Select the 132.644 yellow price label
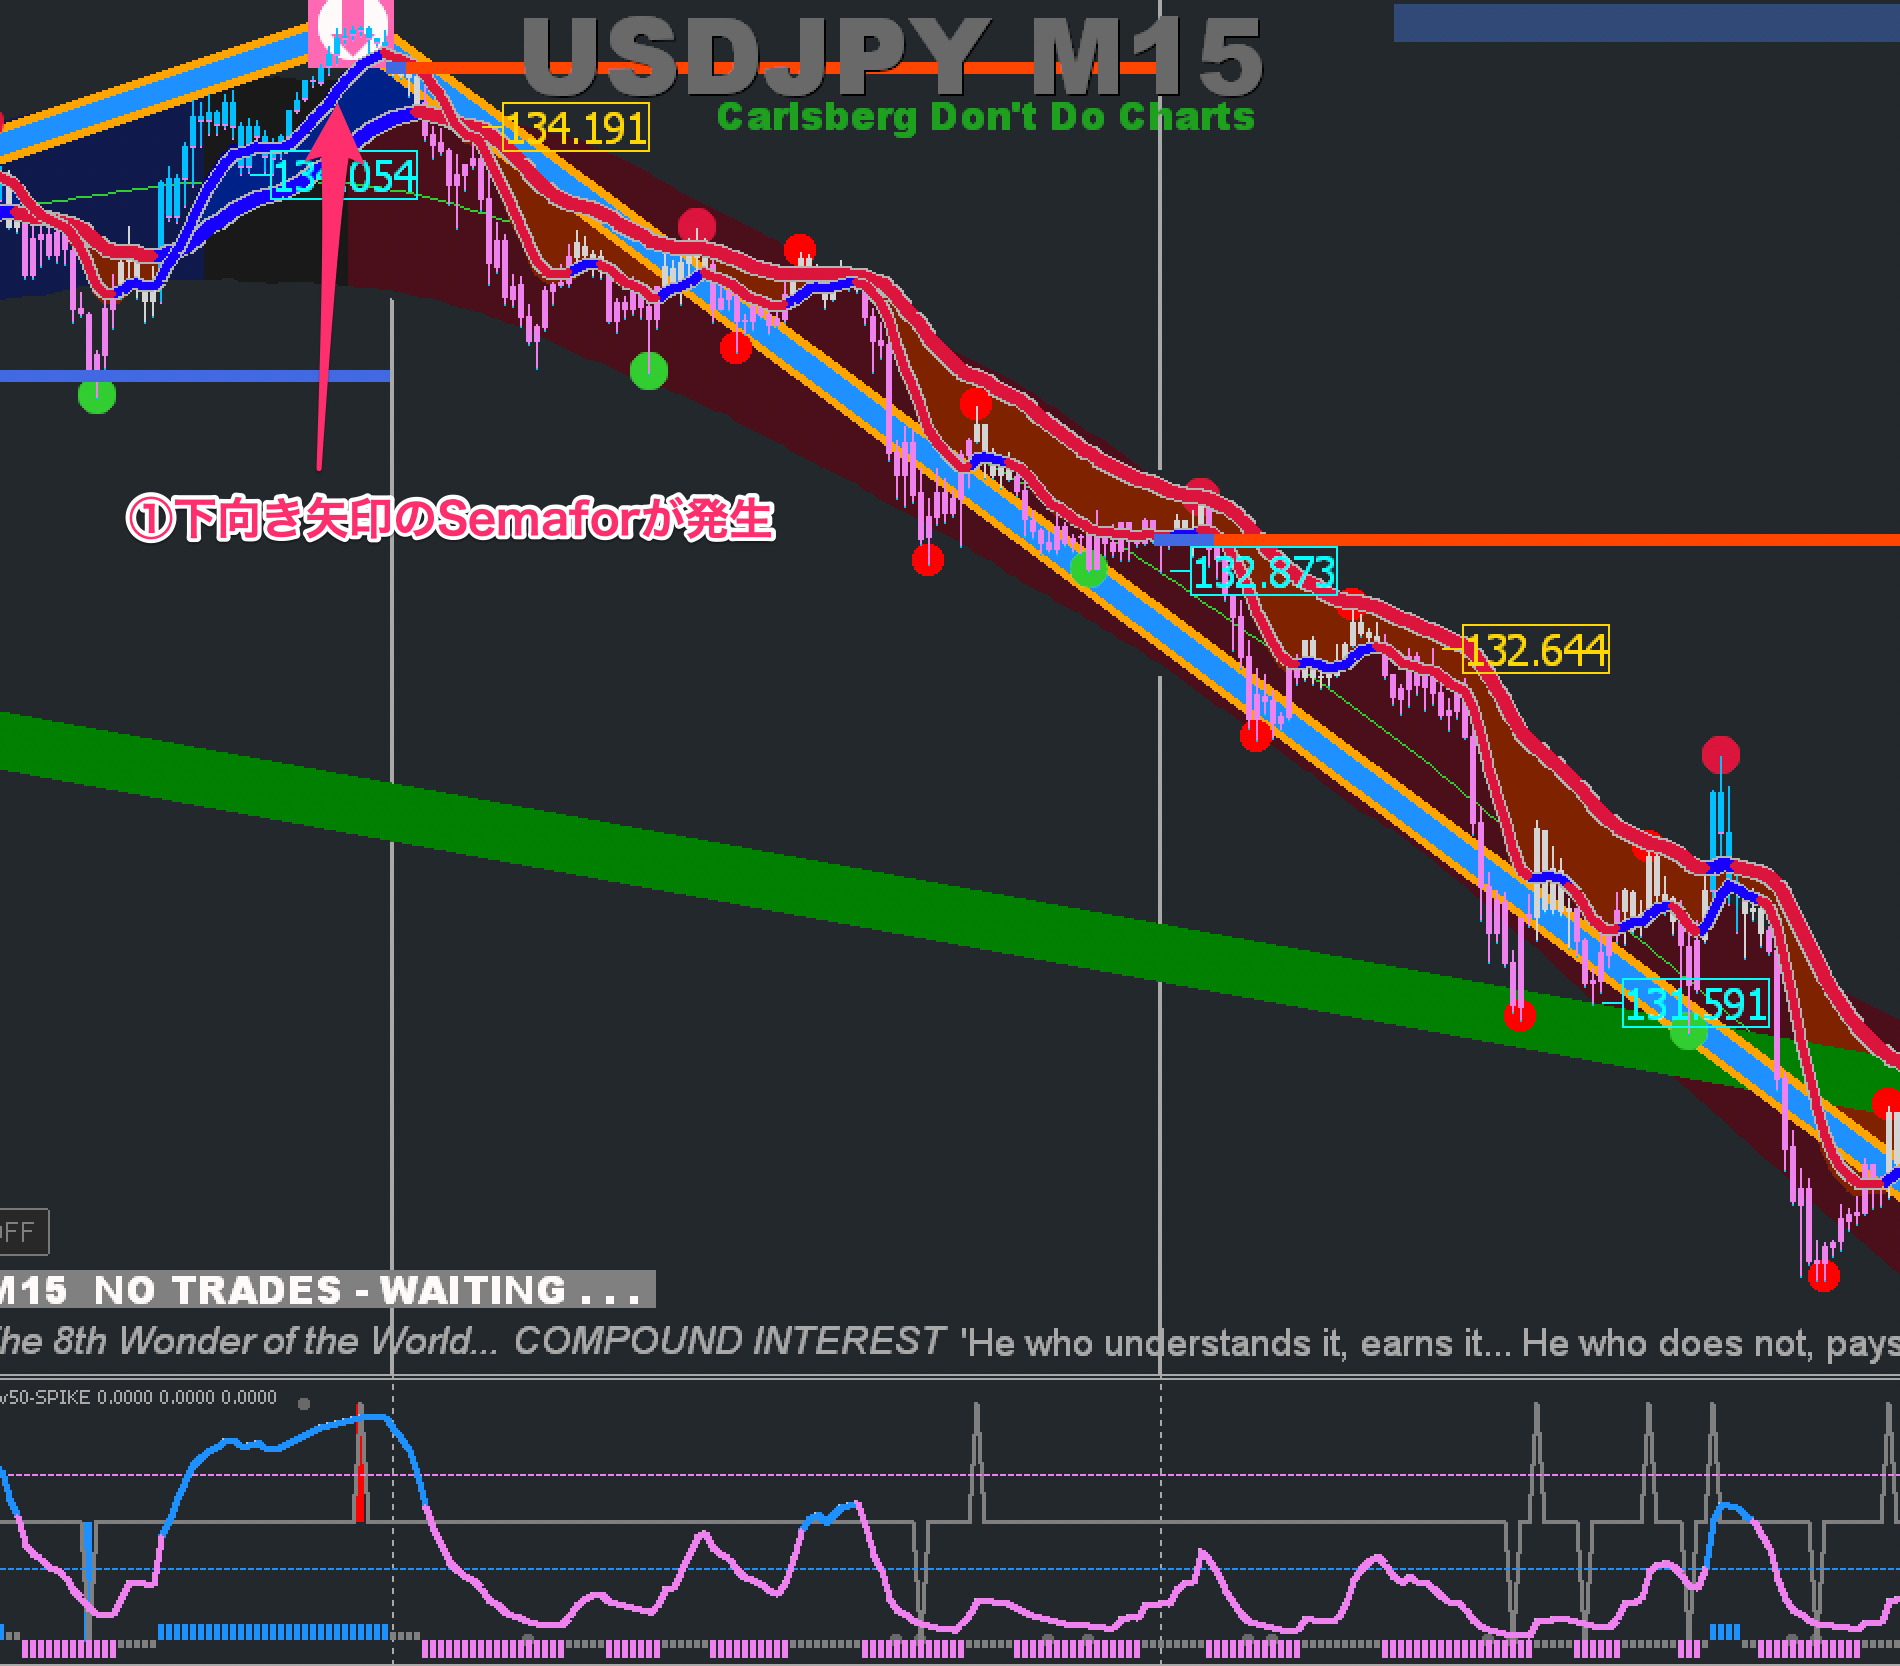1900x1666 pixels. click(1536, 650)
